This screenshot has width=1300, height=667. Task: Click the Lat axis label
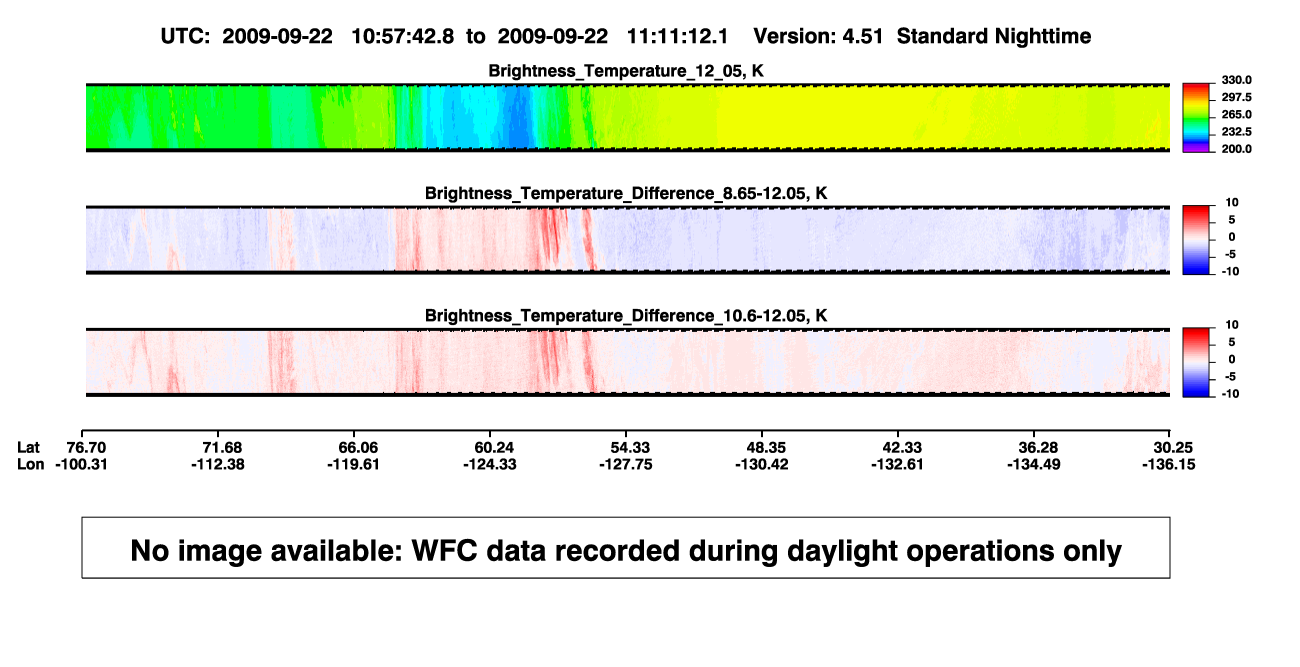point(31,447)
